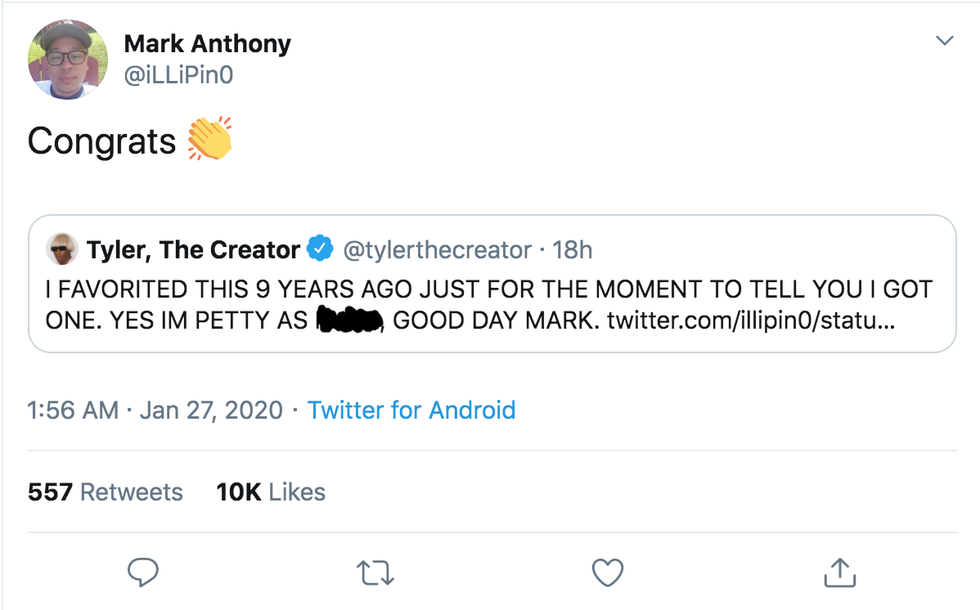Open the quoted tweet text body
The width and height of the screenshot is (980, 610).
coord(400,290)
